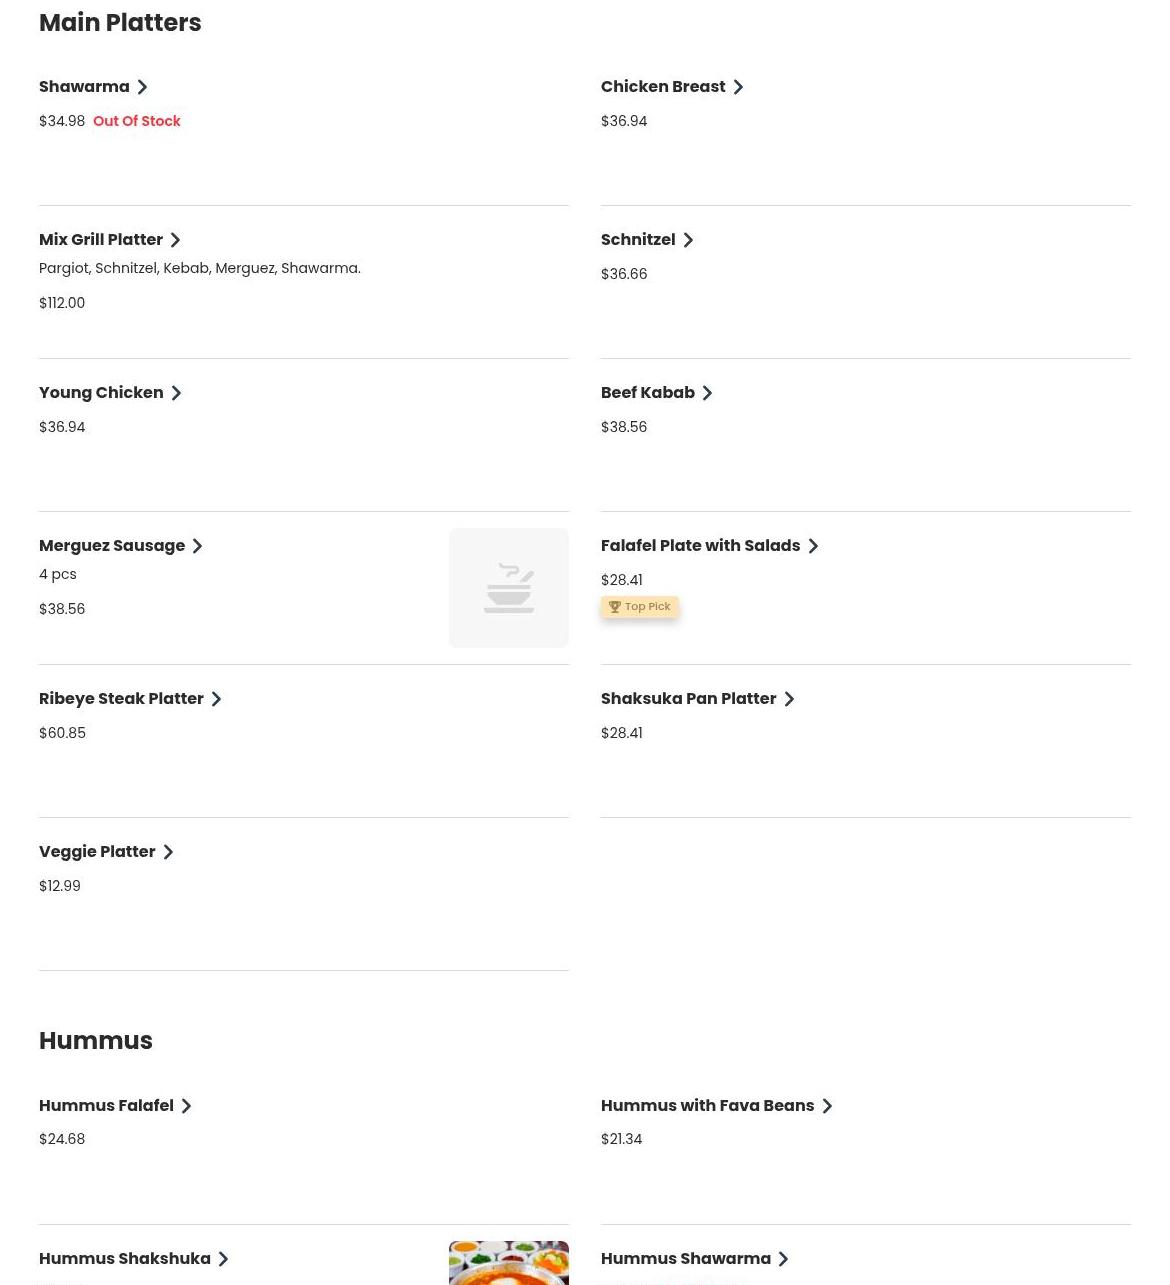Open Falafel Plate with Salads
Viewport: 1170px width, 1285px height.
(700, 546)
